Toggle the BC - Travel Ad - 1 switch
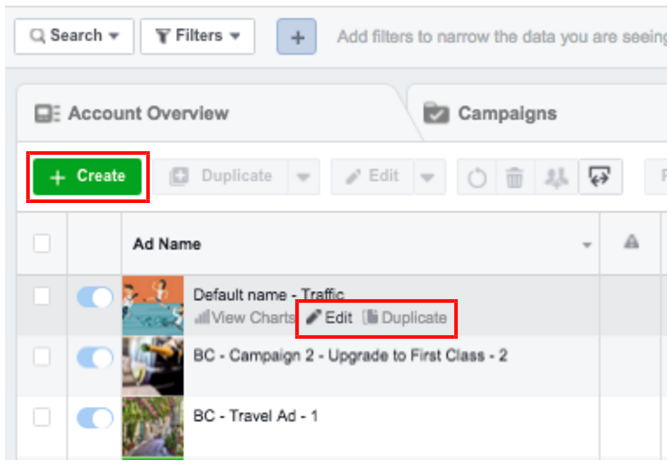 click(x=95, y=418)
